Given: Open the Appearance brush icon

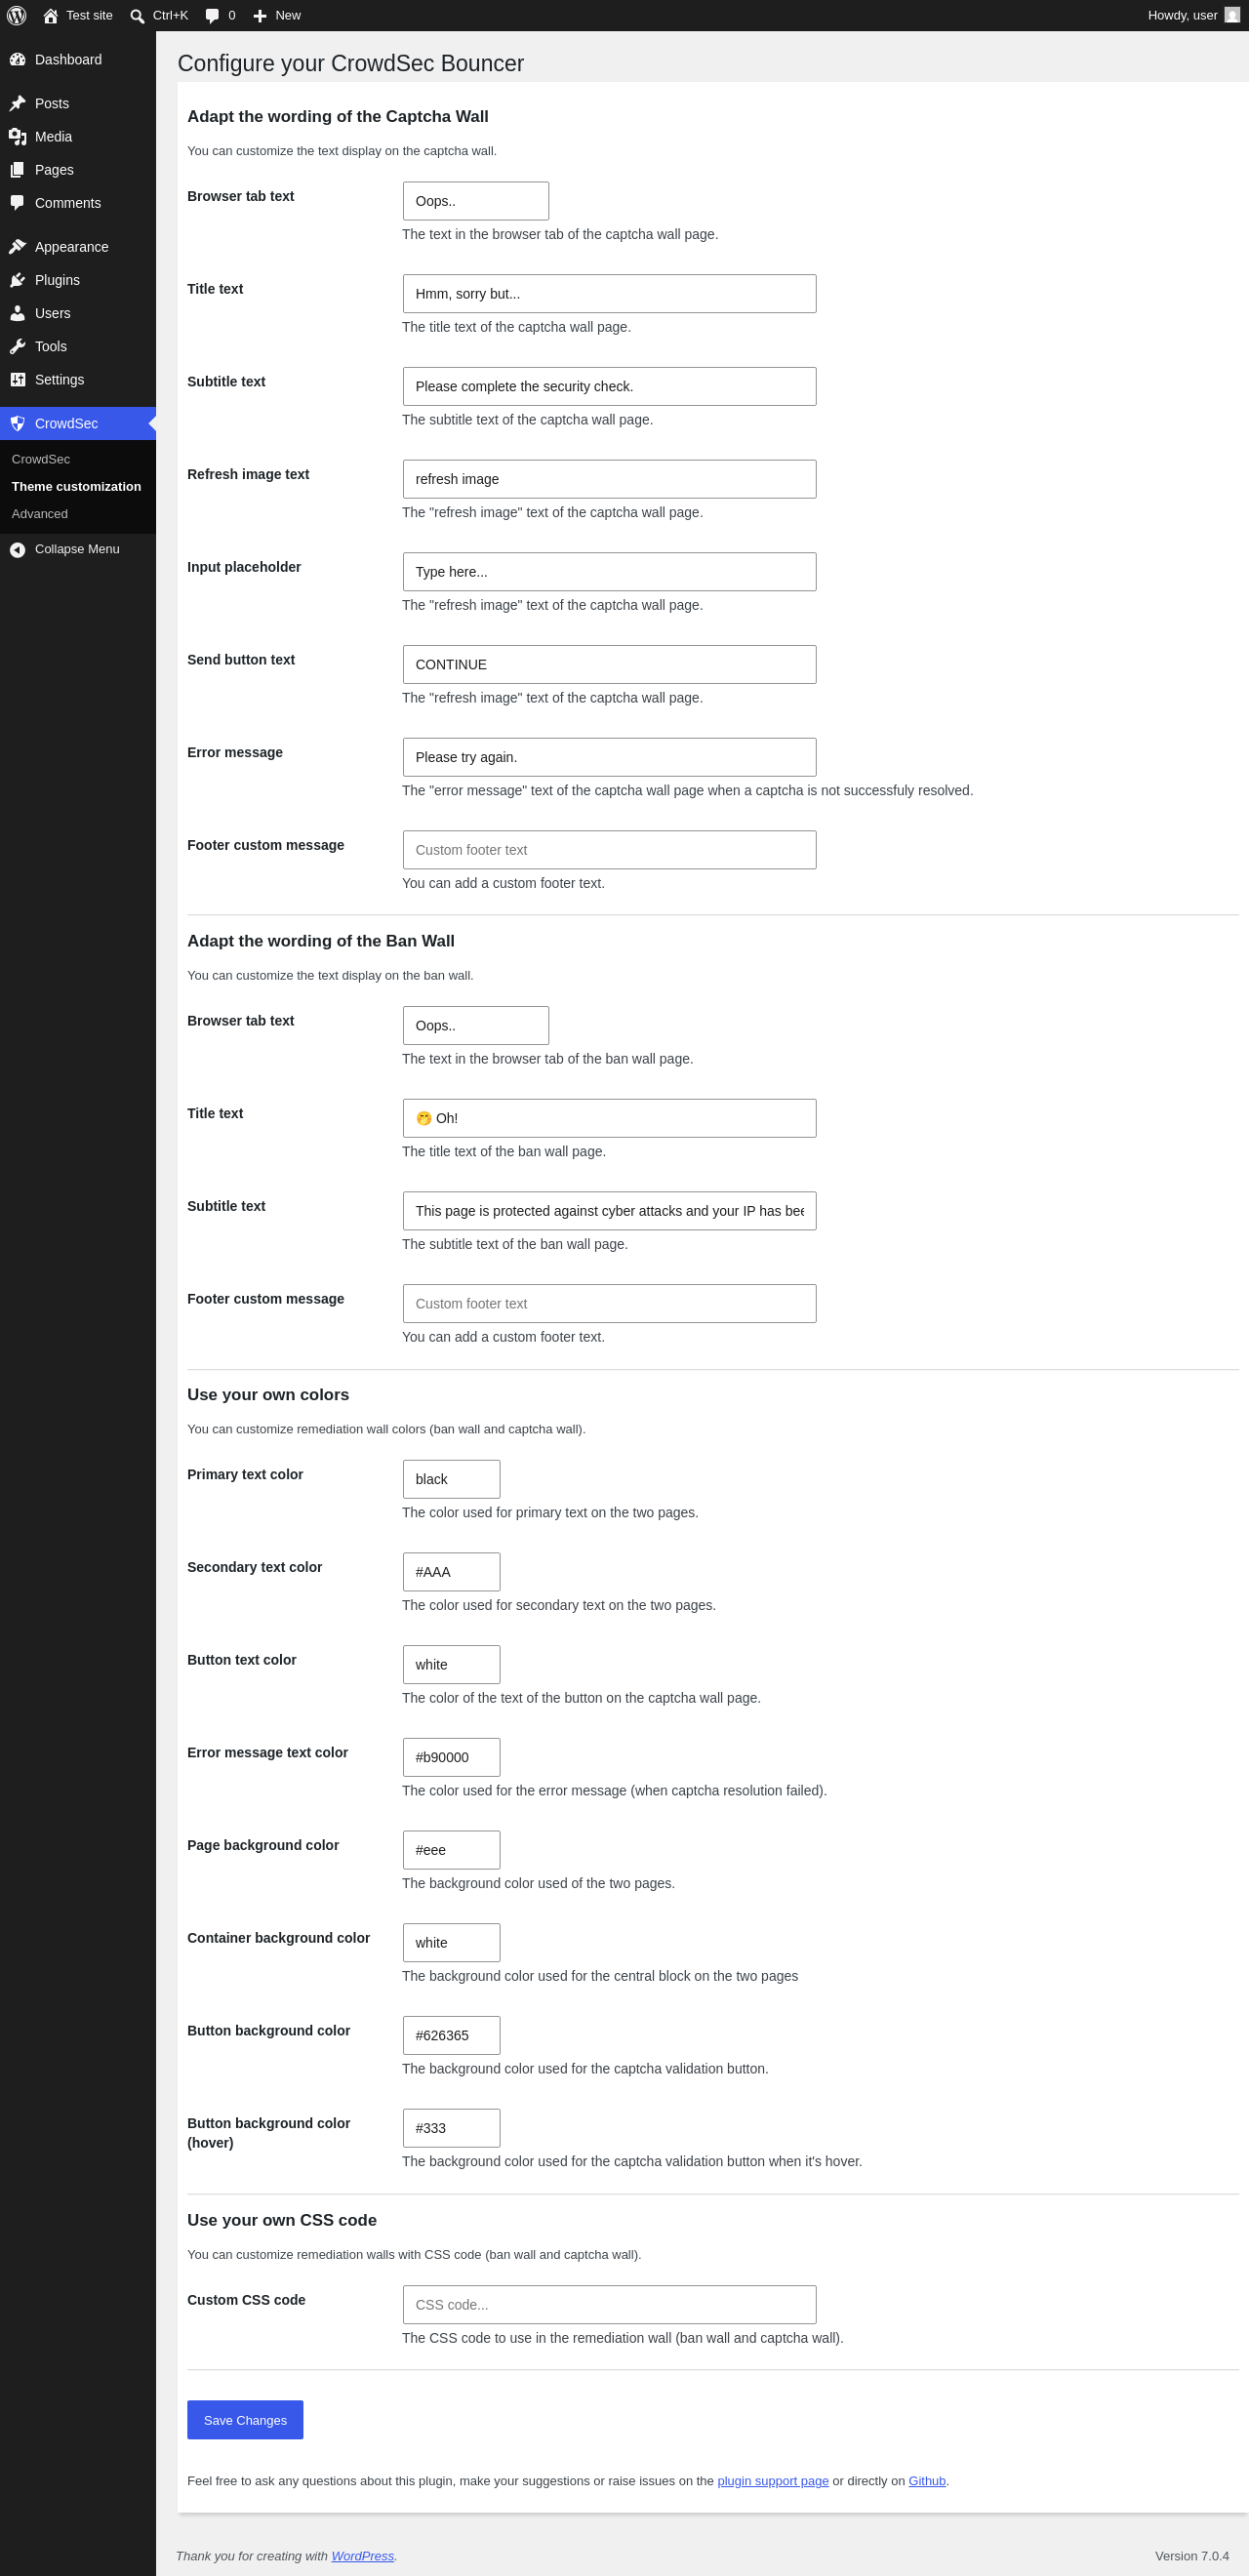Looking at the screenshot, I should (x=17, y=247).
